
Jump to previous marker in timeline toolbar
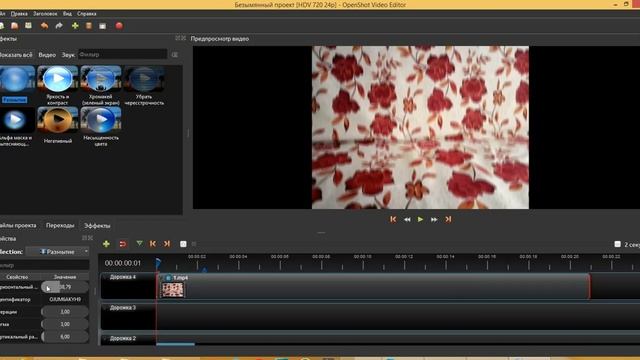(153, 244)
